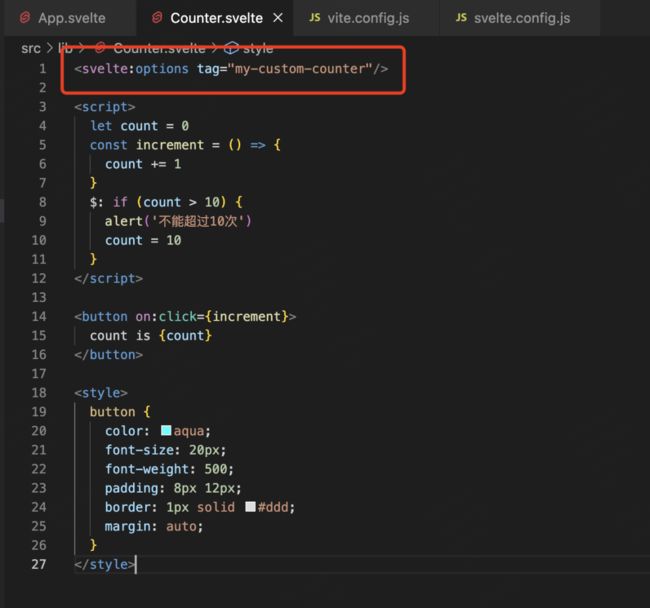Click the JS icon on vite.config.js tab
Viewport: 650px width, 608px height.
[315, 17]
